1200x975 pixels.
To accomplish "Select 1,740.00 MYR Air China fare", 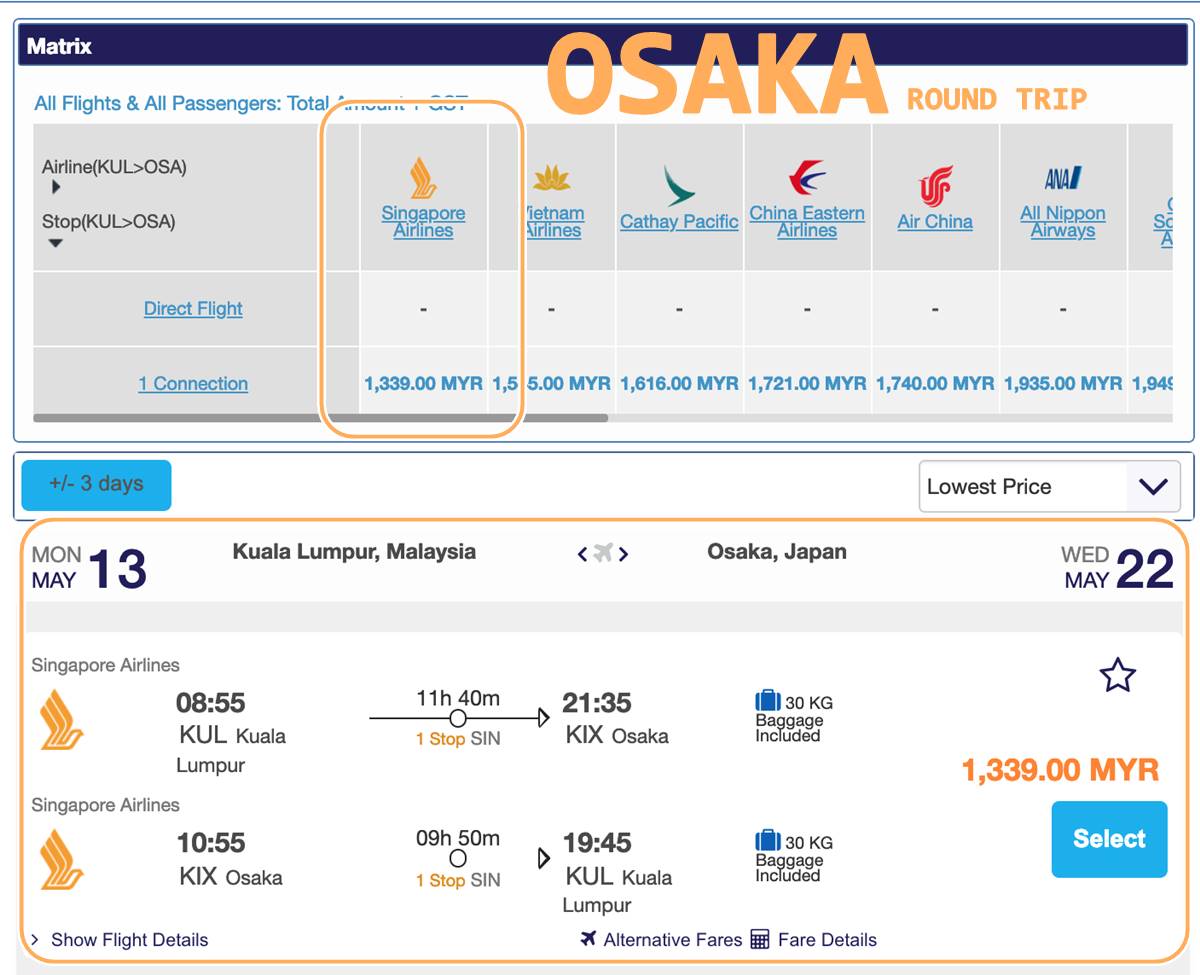I will pos(935,384).
